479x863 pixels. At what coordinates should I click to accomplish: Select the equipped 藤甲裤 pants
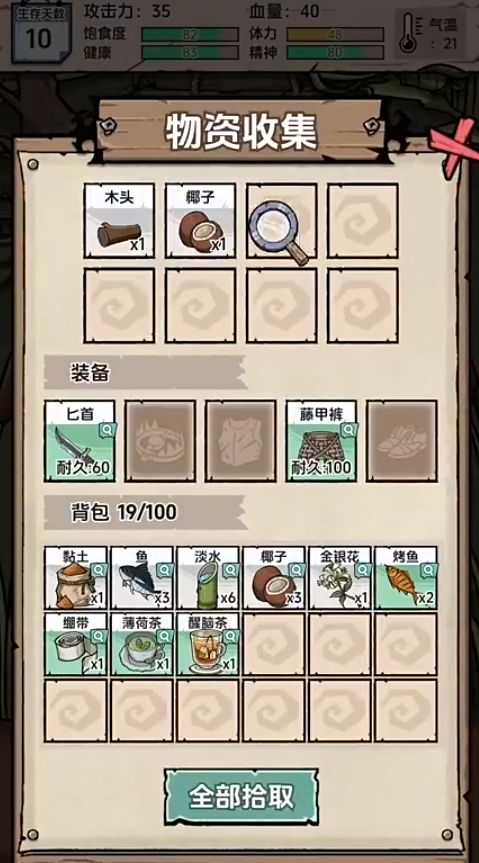[x=321, y=441]
